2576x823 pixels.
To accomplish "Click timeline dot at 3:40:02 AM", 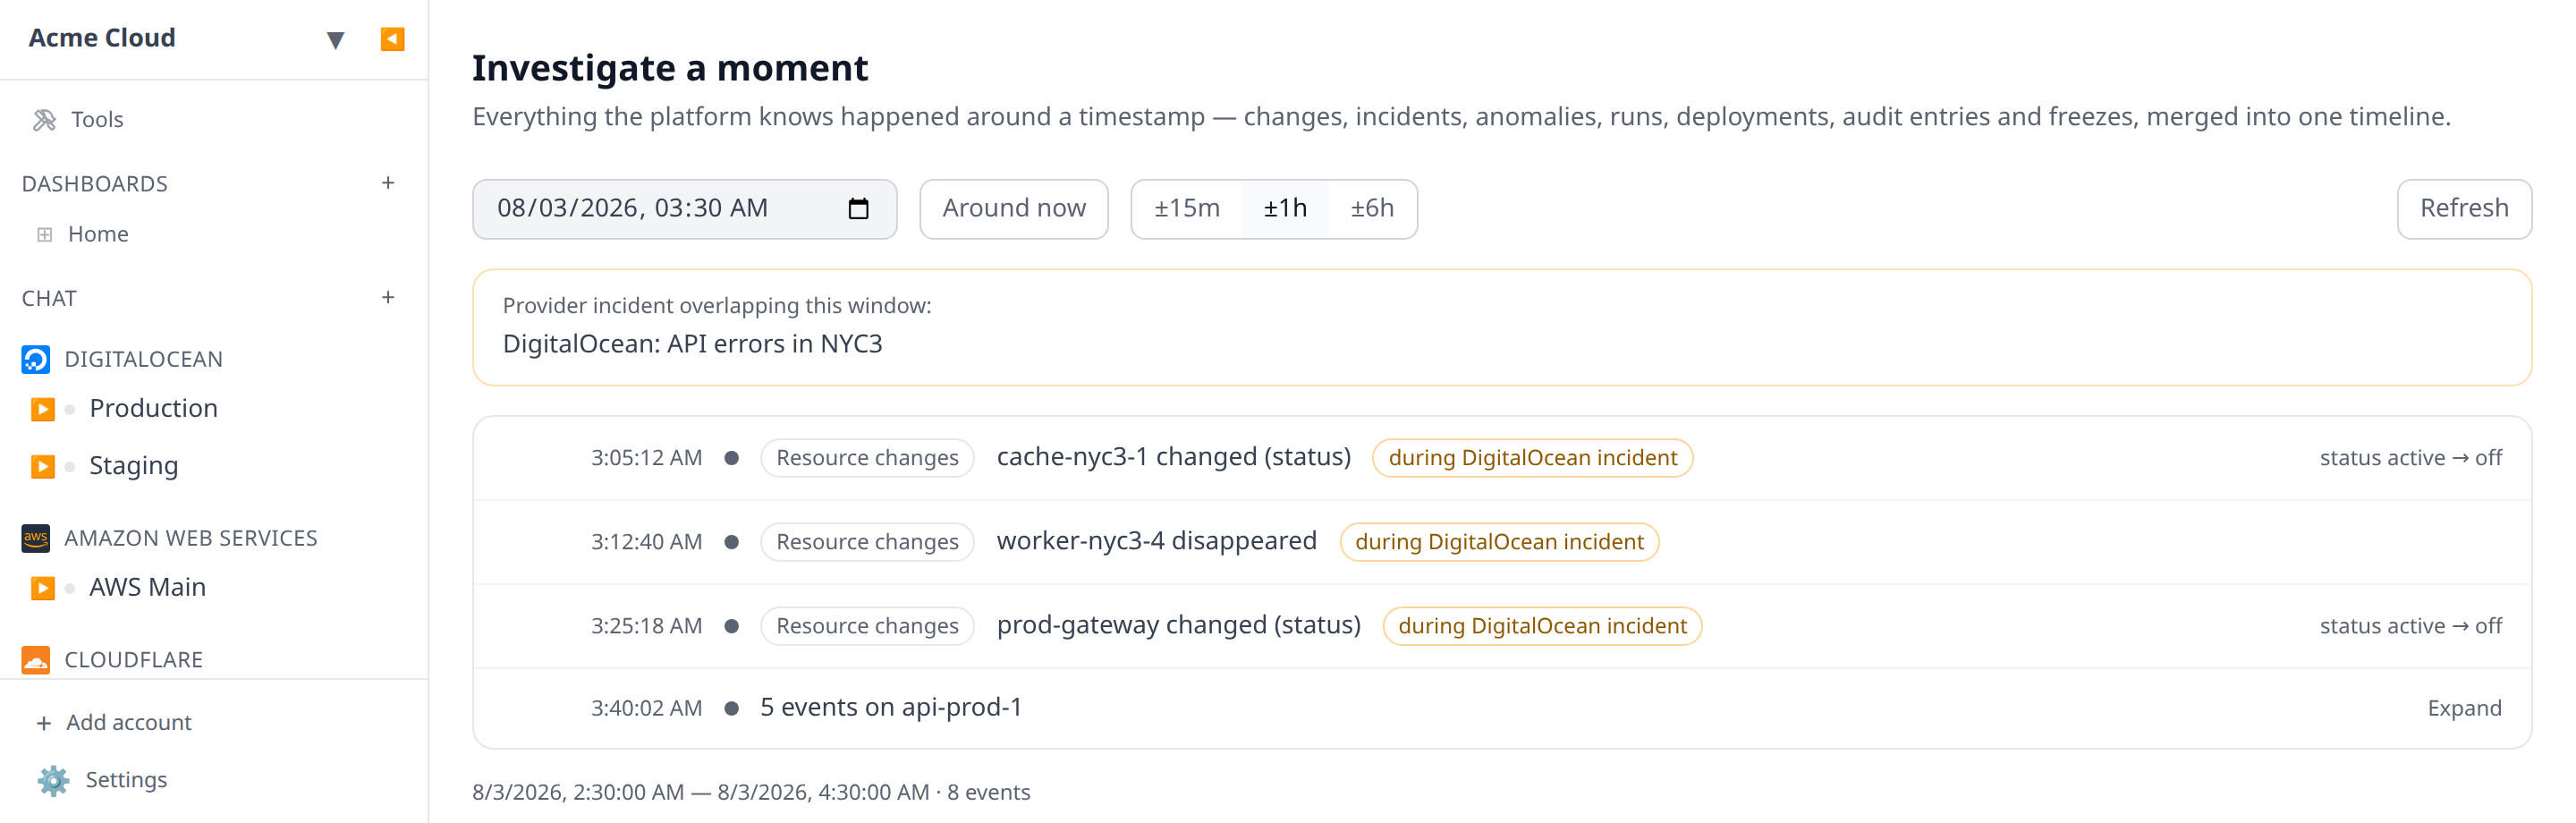I will click(731, 708).
